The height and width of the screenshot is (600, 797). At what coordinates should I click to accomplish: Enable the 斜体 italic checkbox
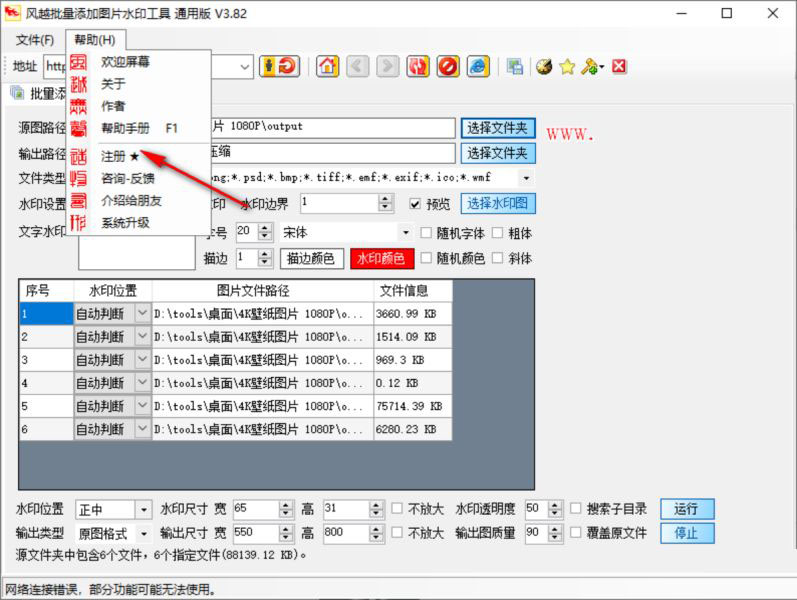coord(498,258)
